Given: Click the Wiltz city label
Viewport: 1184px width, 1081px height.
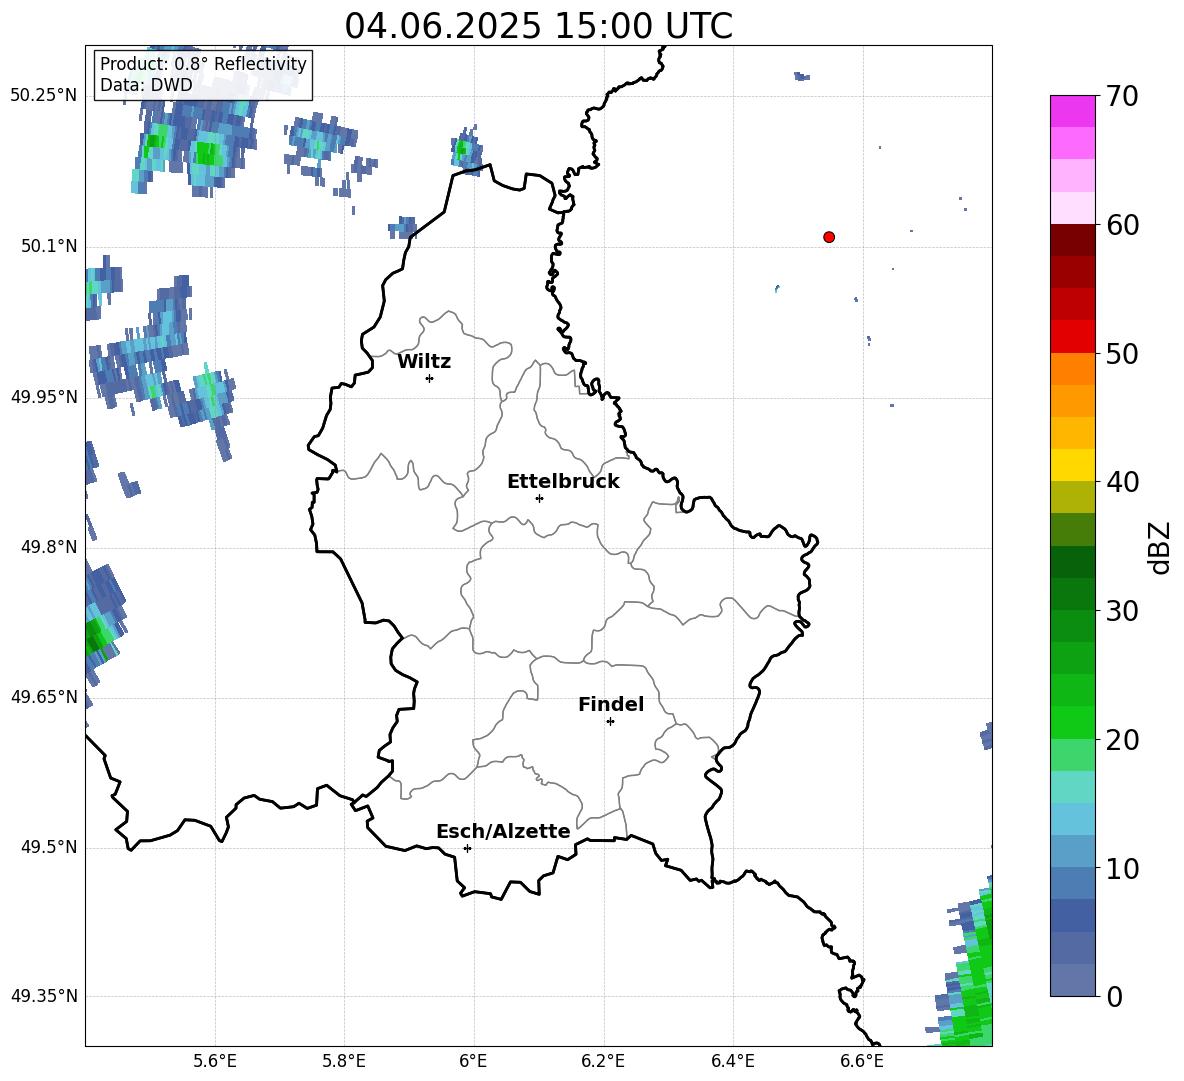Looking at the screenshot, I should (424, 362).
